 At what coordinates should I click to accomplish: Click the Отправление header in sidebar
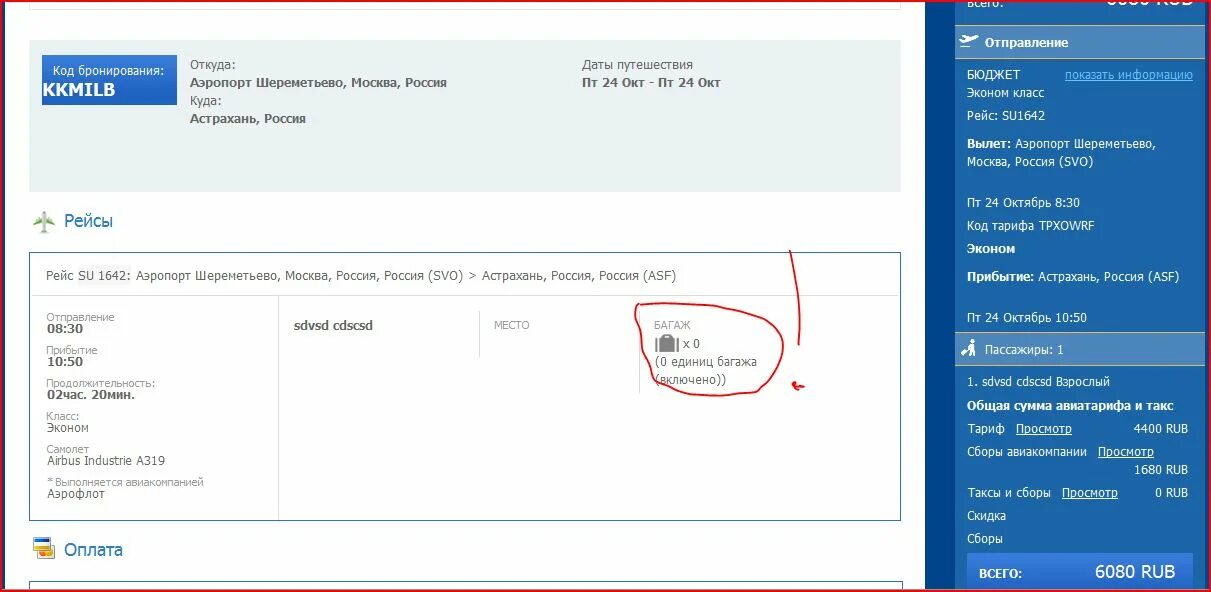1026,42
